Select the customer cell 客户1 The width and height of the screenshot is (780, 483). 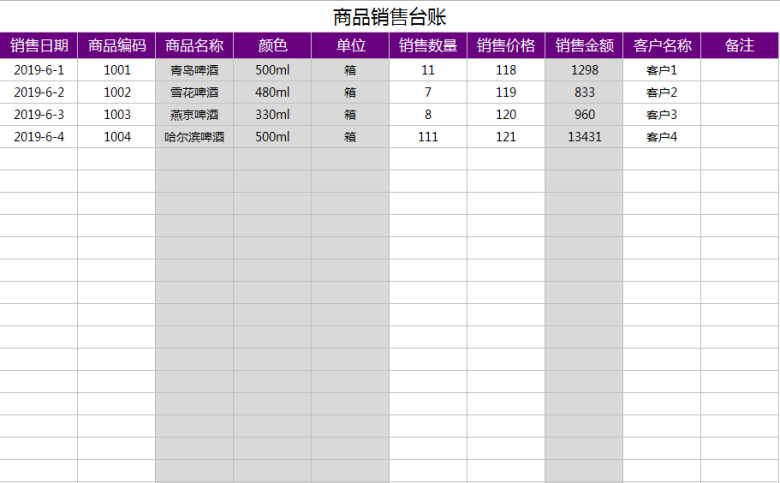[662, 70]
